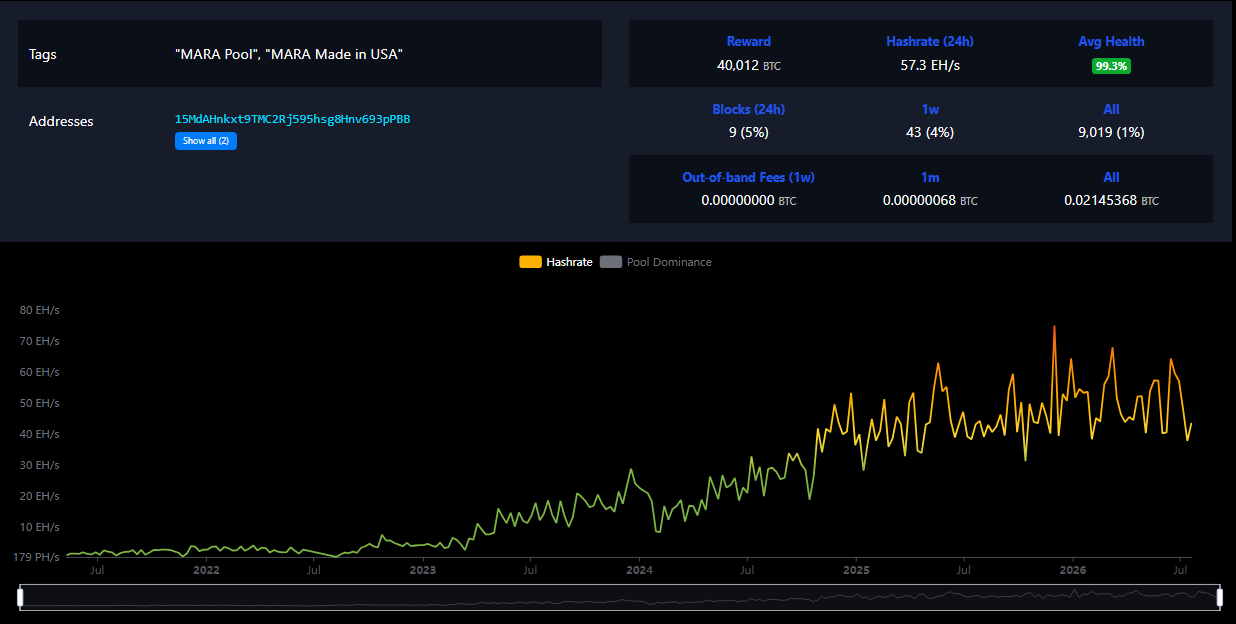The image size is (1236, 624).
Task: Click the Out-of-band Fees (1w) header
Action: point(748,177)
